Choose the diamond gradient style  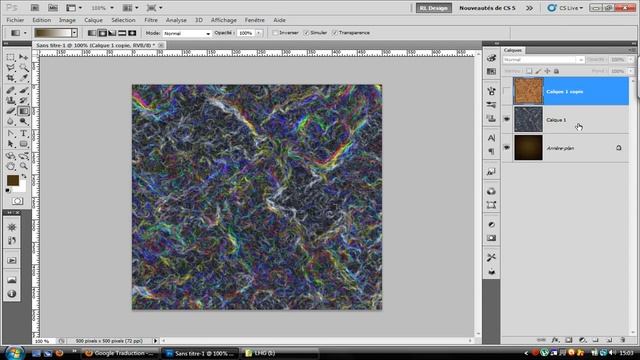[x=132, y=33]
